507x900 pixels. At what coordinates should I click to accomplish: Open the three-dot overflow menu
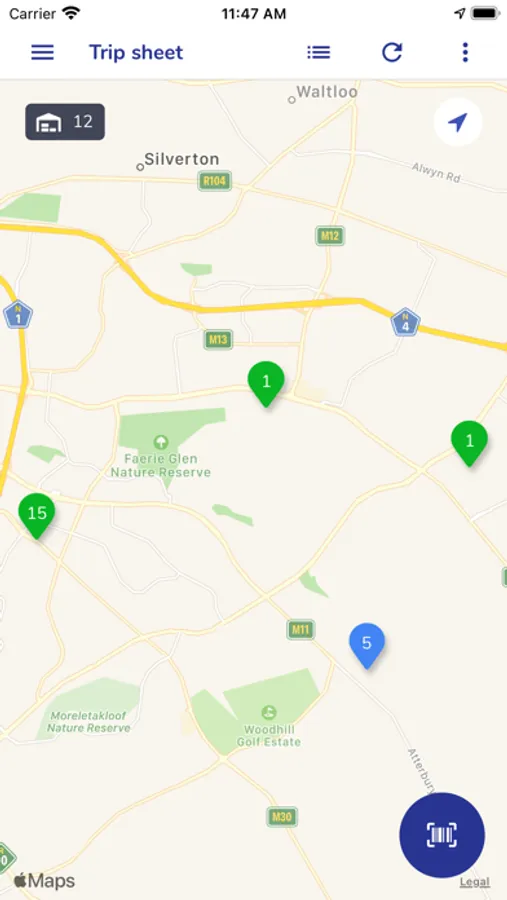point(465,52)
